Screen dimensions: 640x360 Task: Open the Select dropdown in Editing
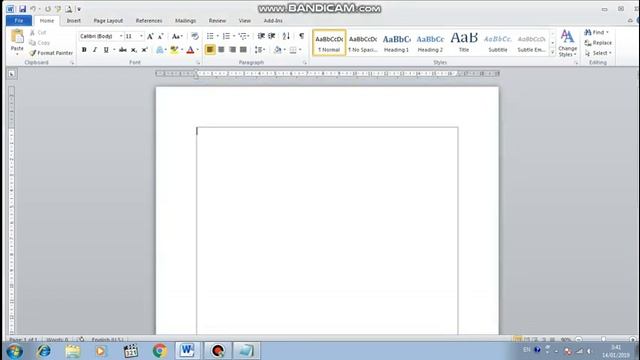(x=598, y=53)
